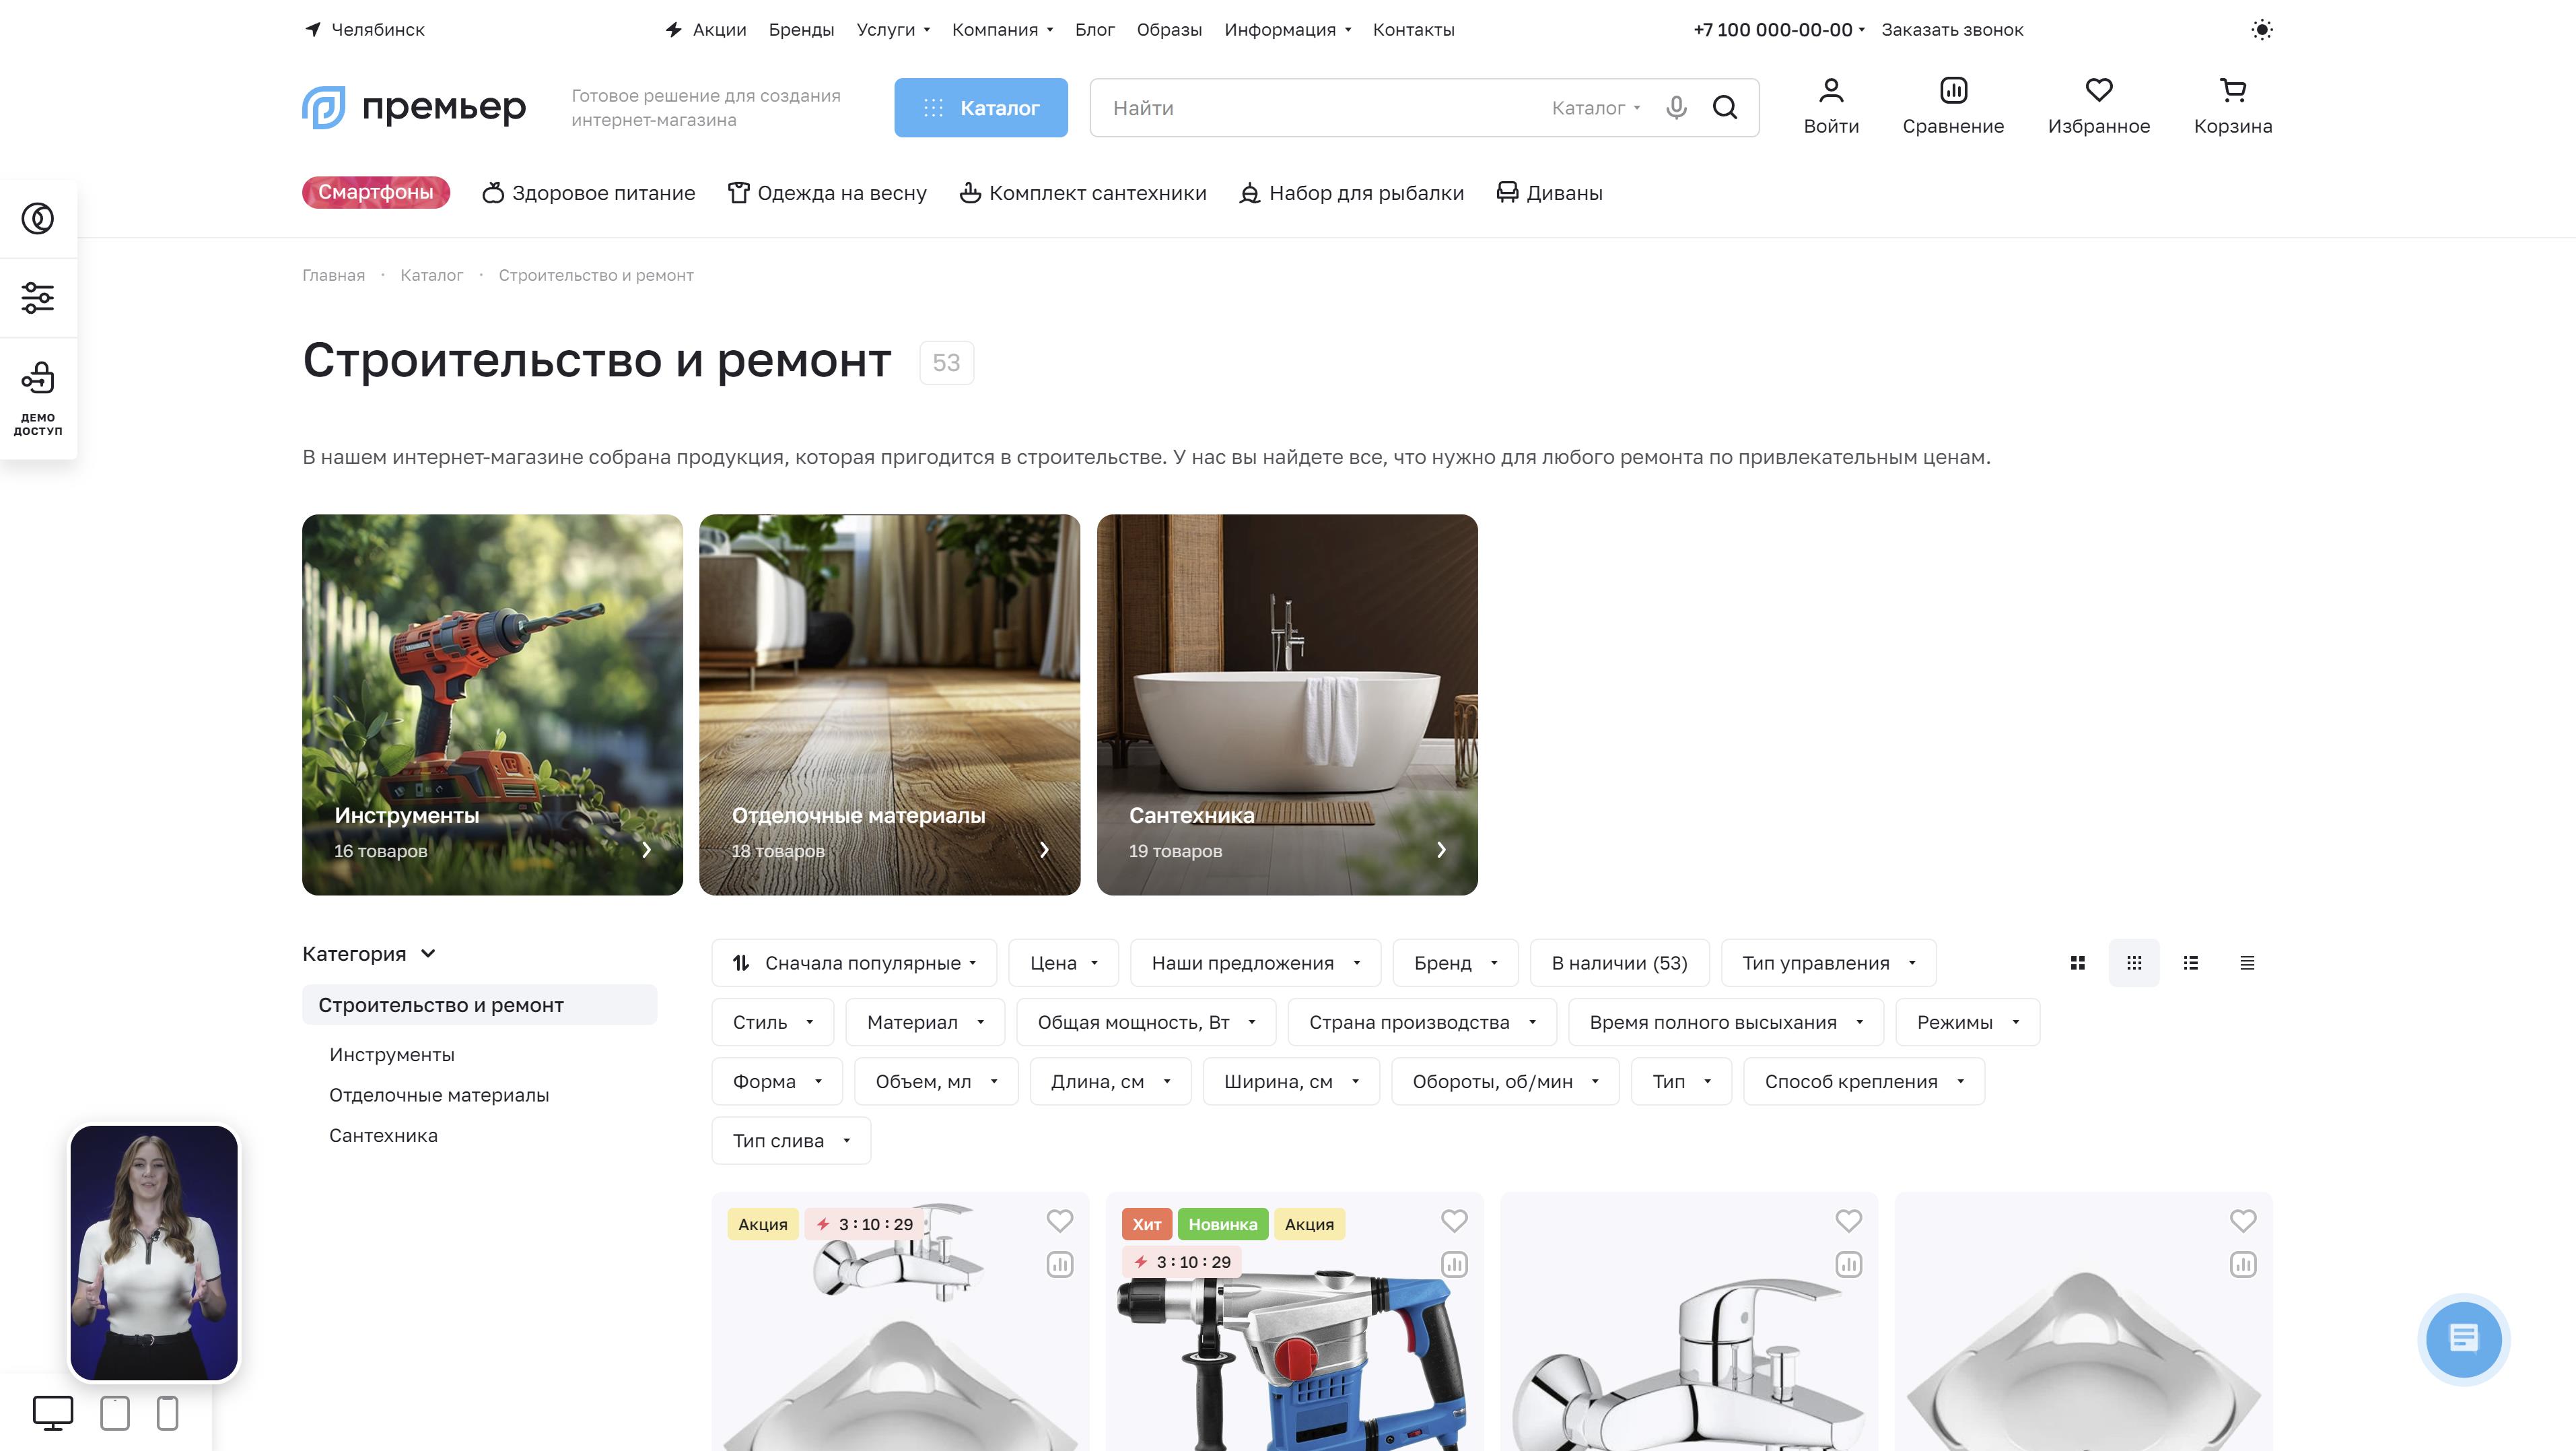Switch to mobile phone preview icon
Image resolution: width=2576 pixels, height=1451 pixels.
(168, 1413)
